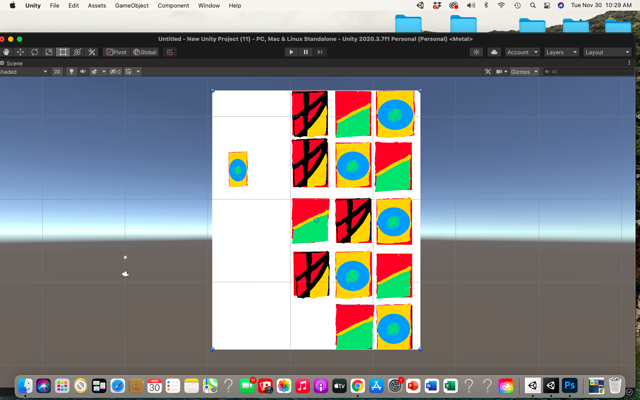Open the GameObject menu
Image resolution: width=640 pixels, height=400 pixels.
(131, 5)
